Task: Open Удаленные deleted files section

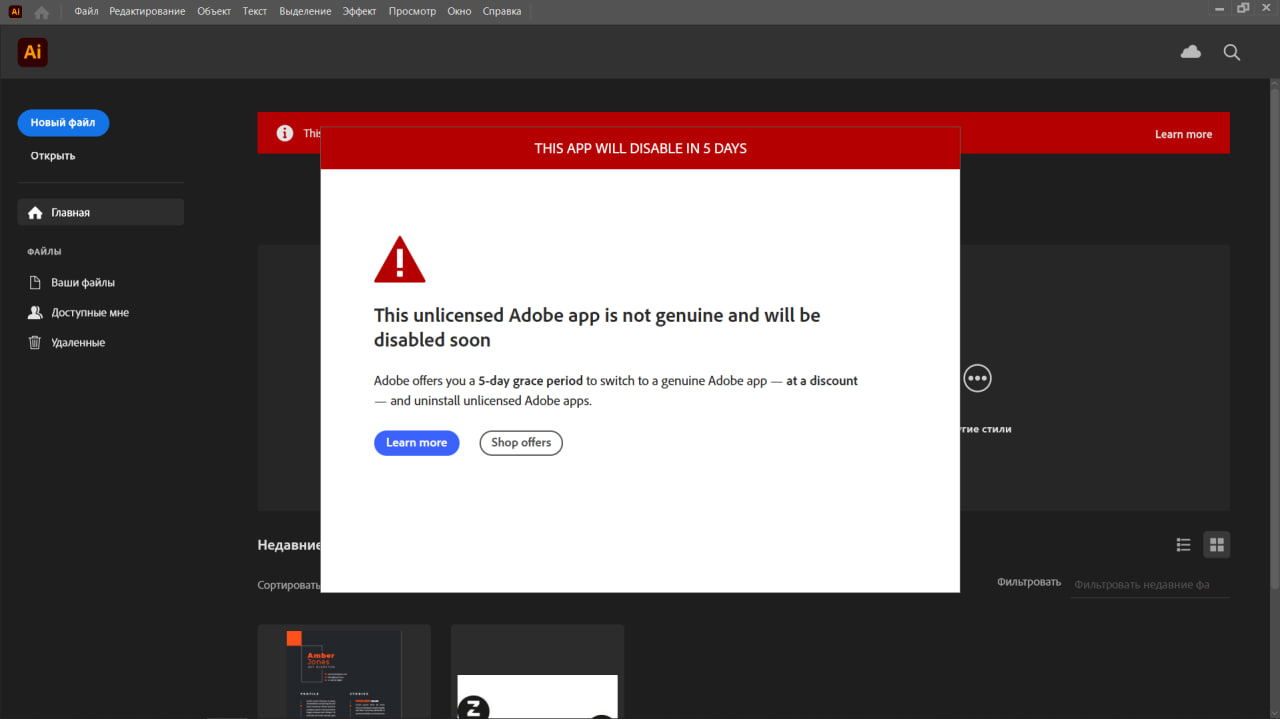Action: (x=77, y=343)
